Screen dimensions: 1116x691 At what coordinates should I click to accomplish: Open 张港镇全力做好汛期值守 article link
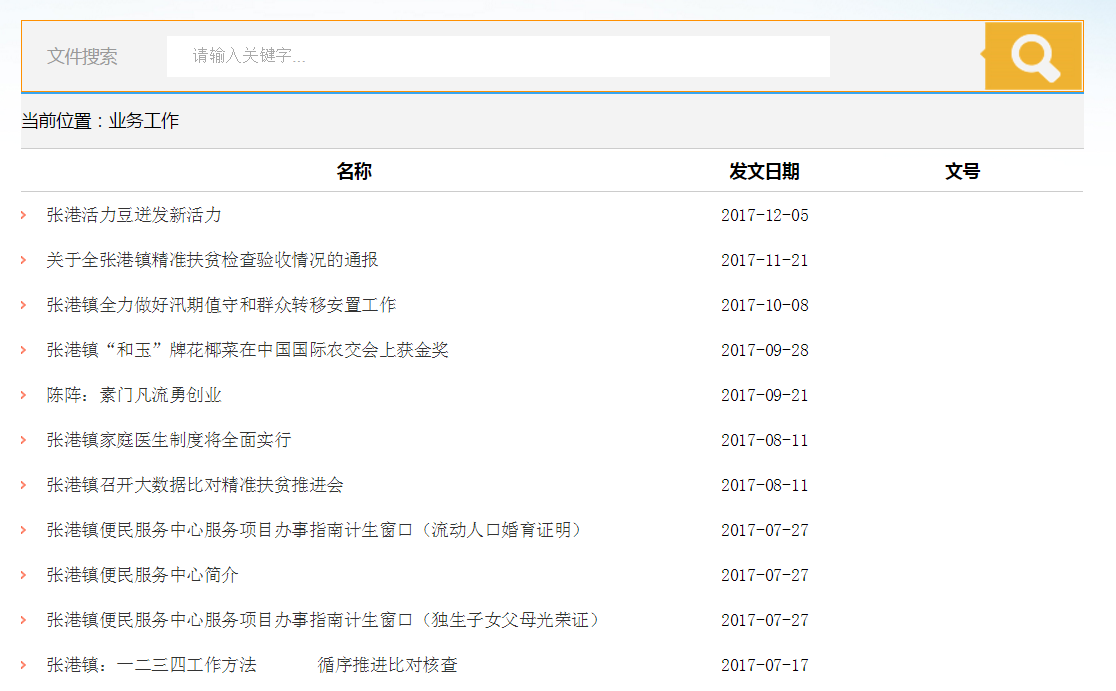tap(221, 305)
